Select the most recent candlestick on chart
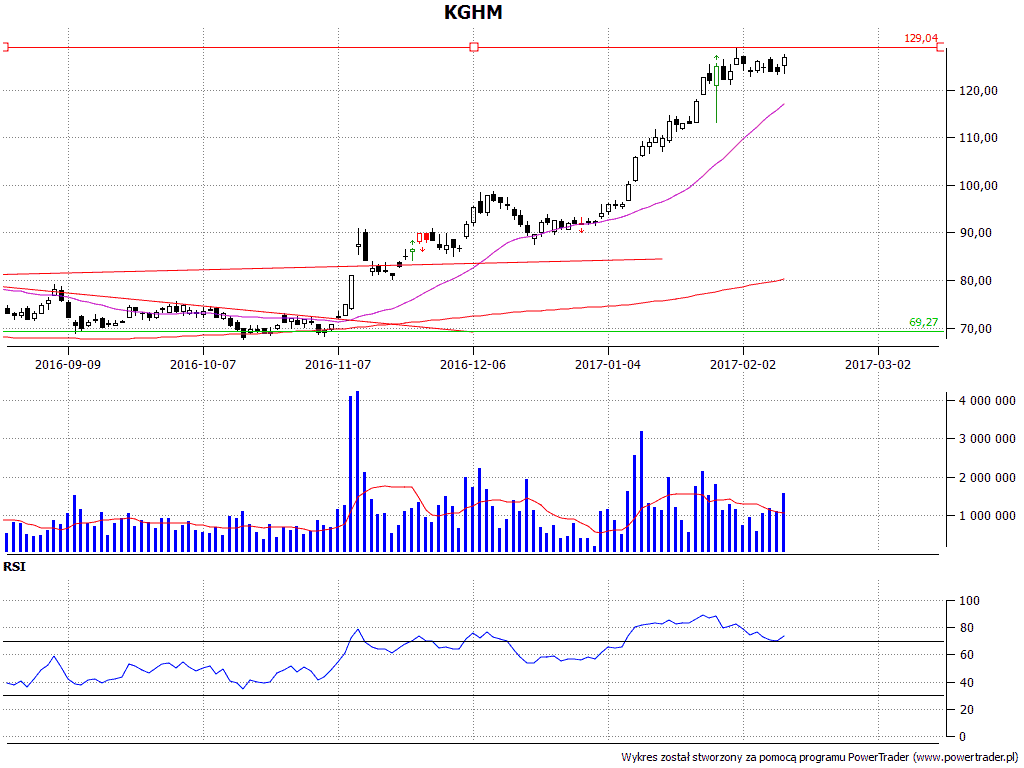 point(785,63)
